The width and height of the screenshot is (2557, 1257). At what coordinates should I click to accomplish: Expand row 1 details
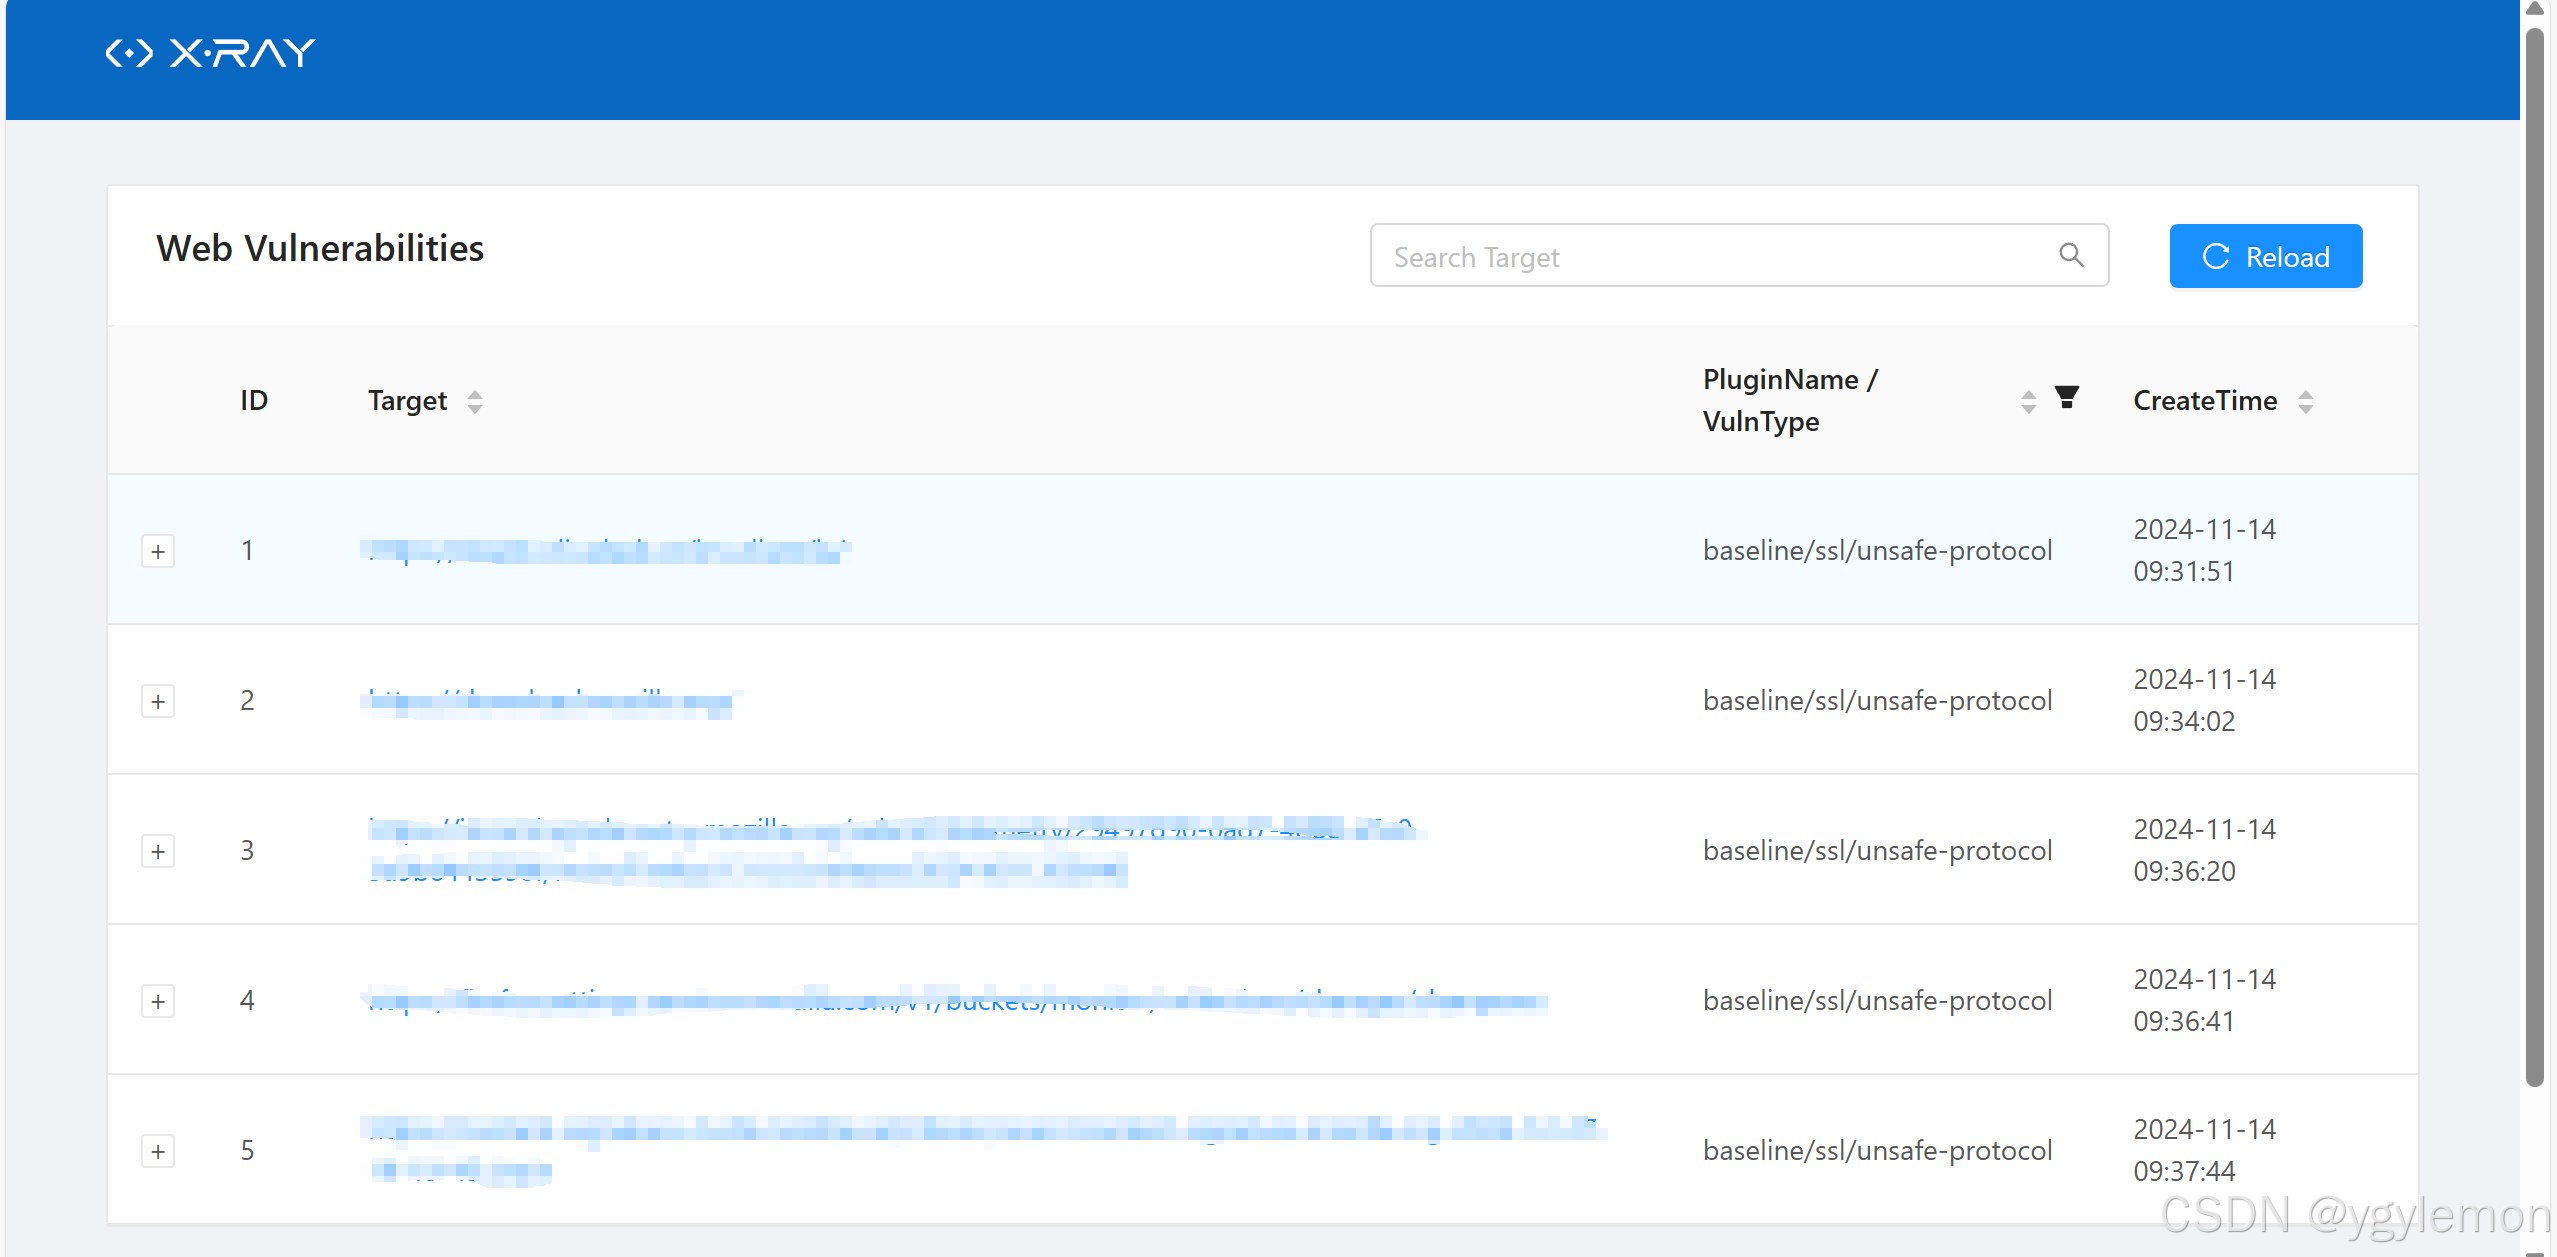click(158, 551)
